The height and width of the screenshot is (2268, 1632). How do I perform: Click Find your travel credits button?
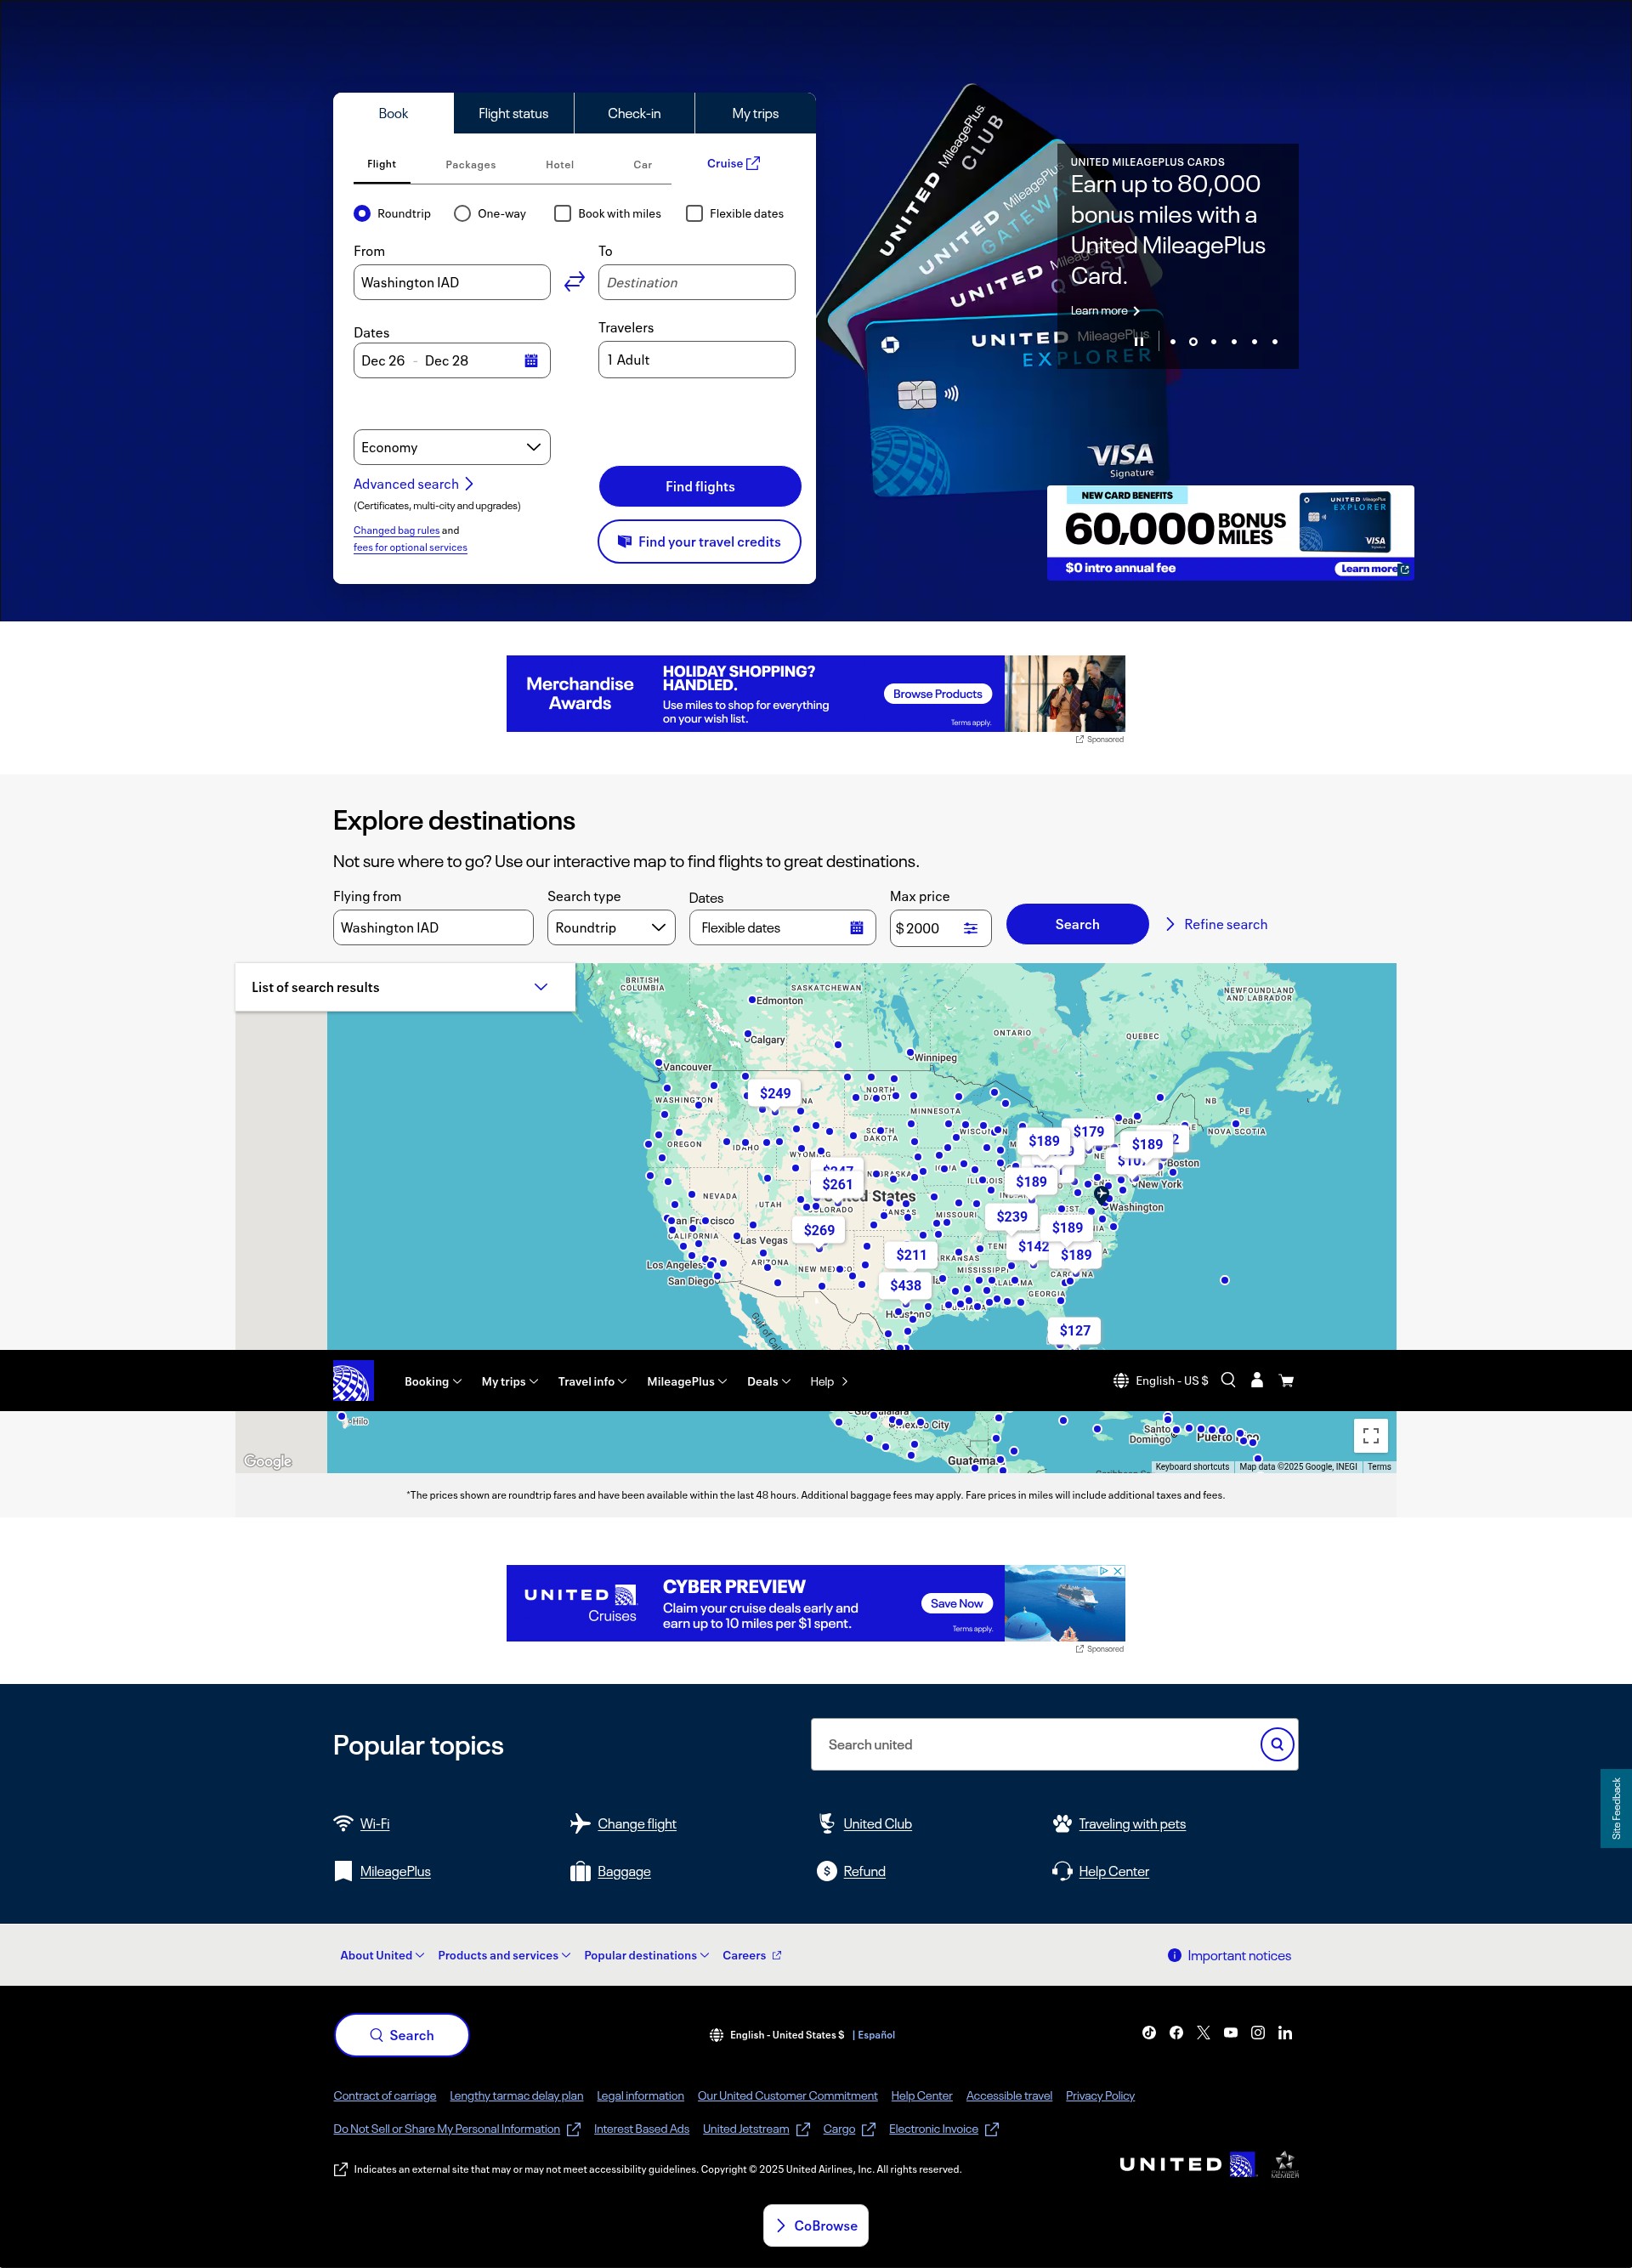[699, 541]
